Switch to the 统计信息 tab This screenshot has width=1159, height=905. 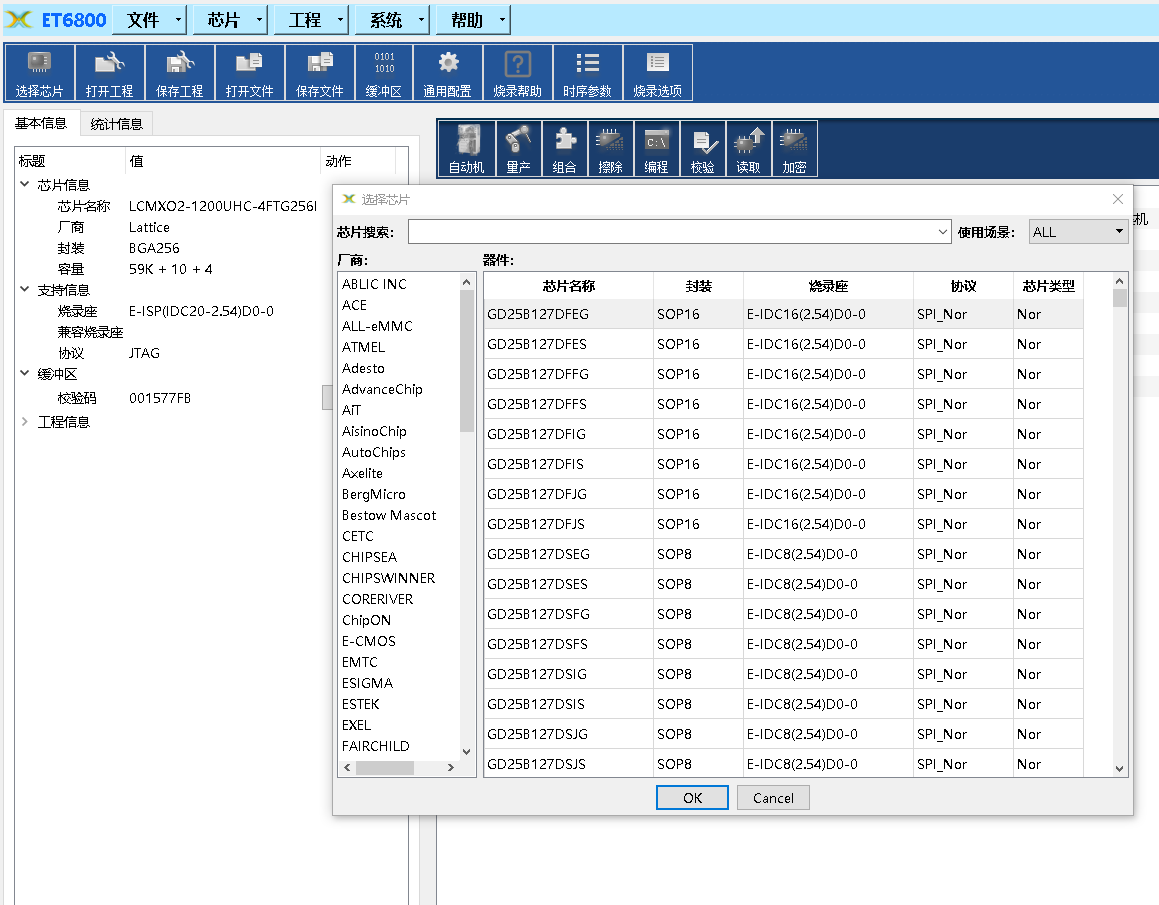click(116, 124)
